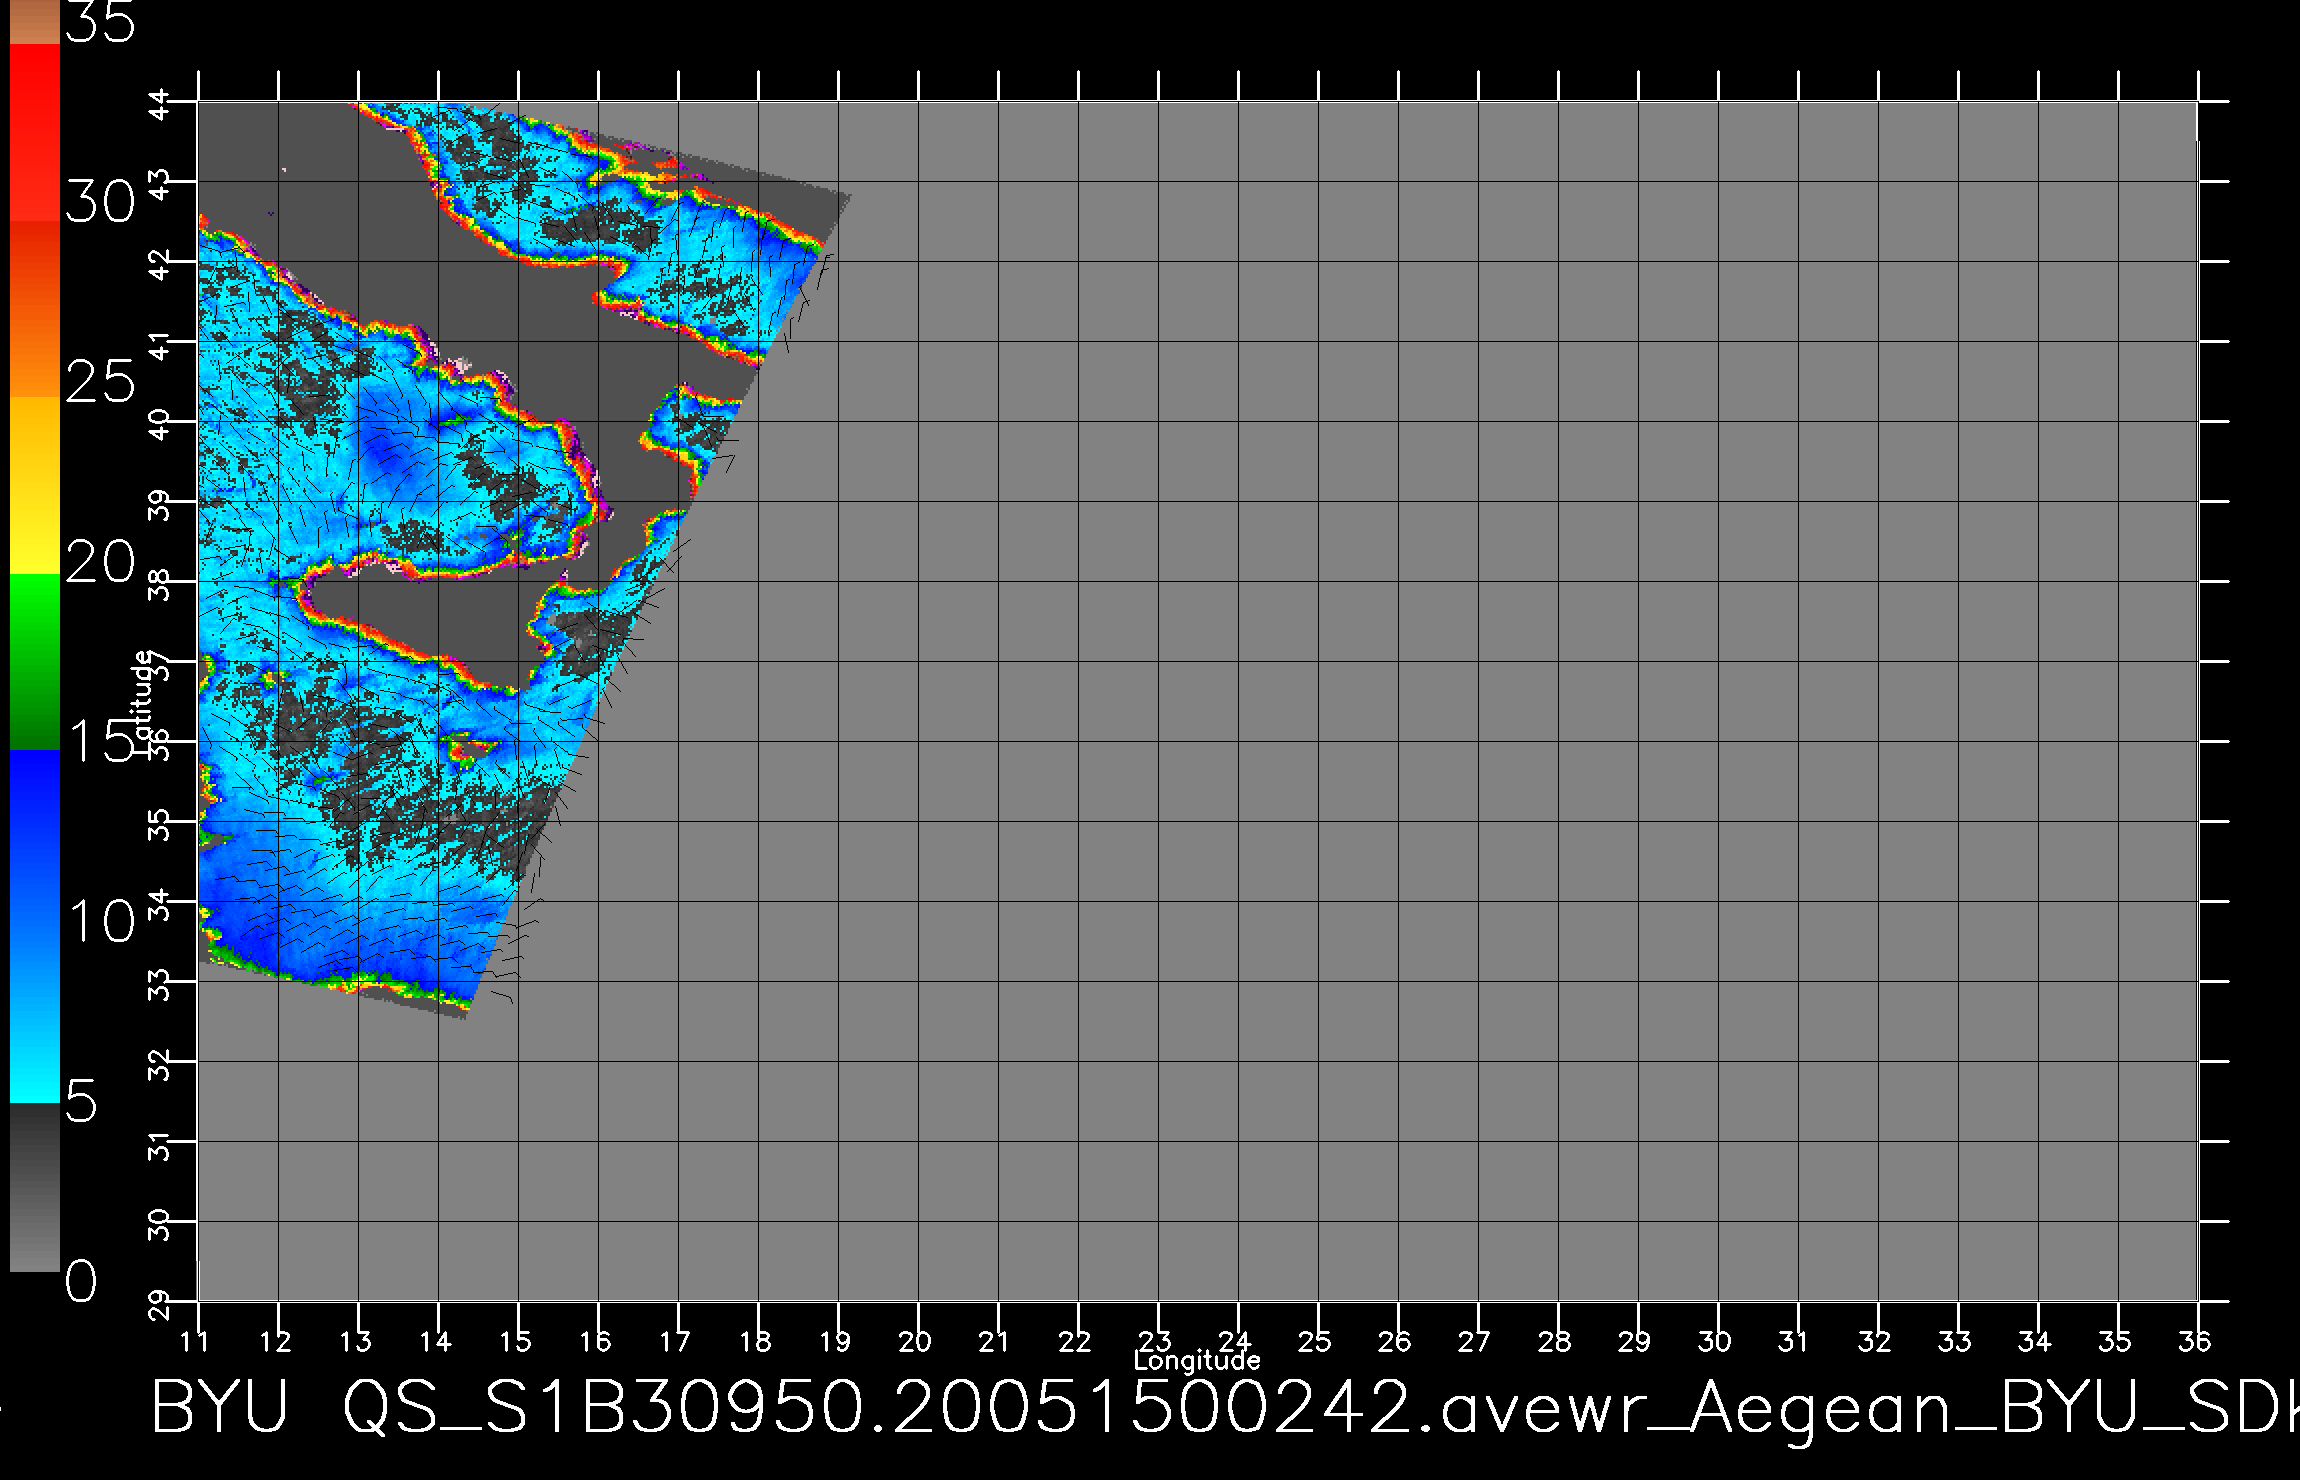Click the Longitude axis title

click(x=1197, y=1361)
